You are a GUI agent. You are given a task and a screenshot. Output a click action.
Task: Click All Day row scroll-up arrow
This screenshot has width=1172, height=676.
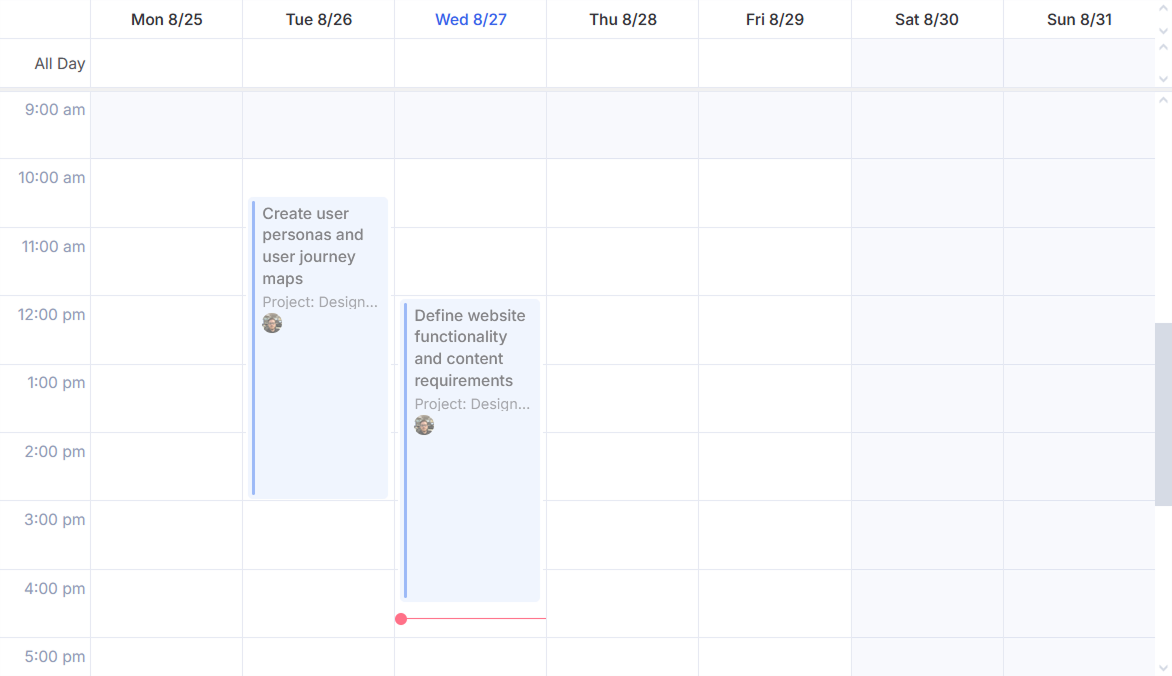pos(1163,47)
